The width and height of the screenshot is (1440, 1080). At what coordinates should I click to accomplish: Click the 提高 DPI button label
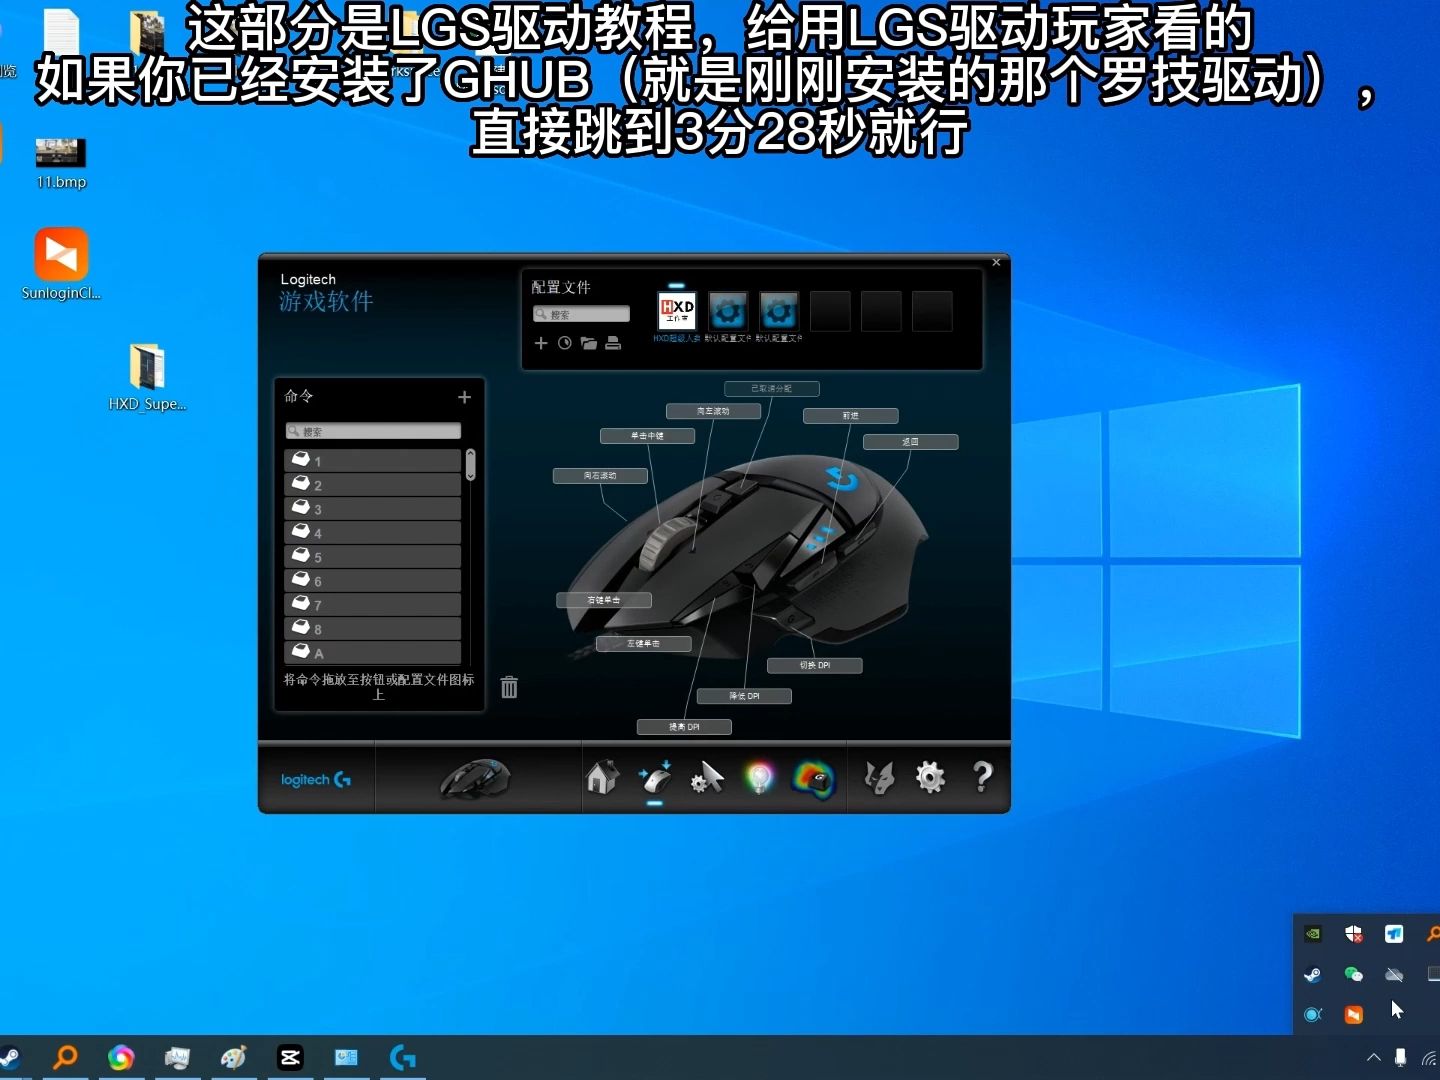[685, 727]
